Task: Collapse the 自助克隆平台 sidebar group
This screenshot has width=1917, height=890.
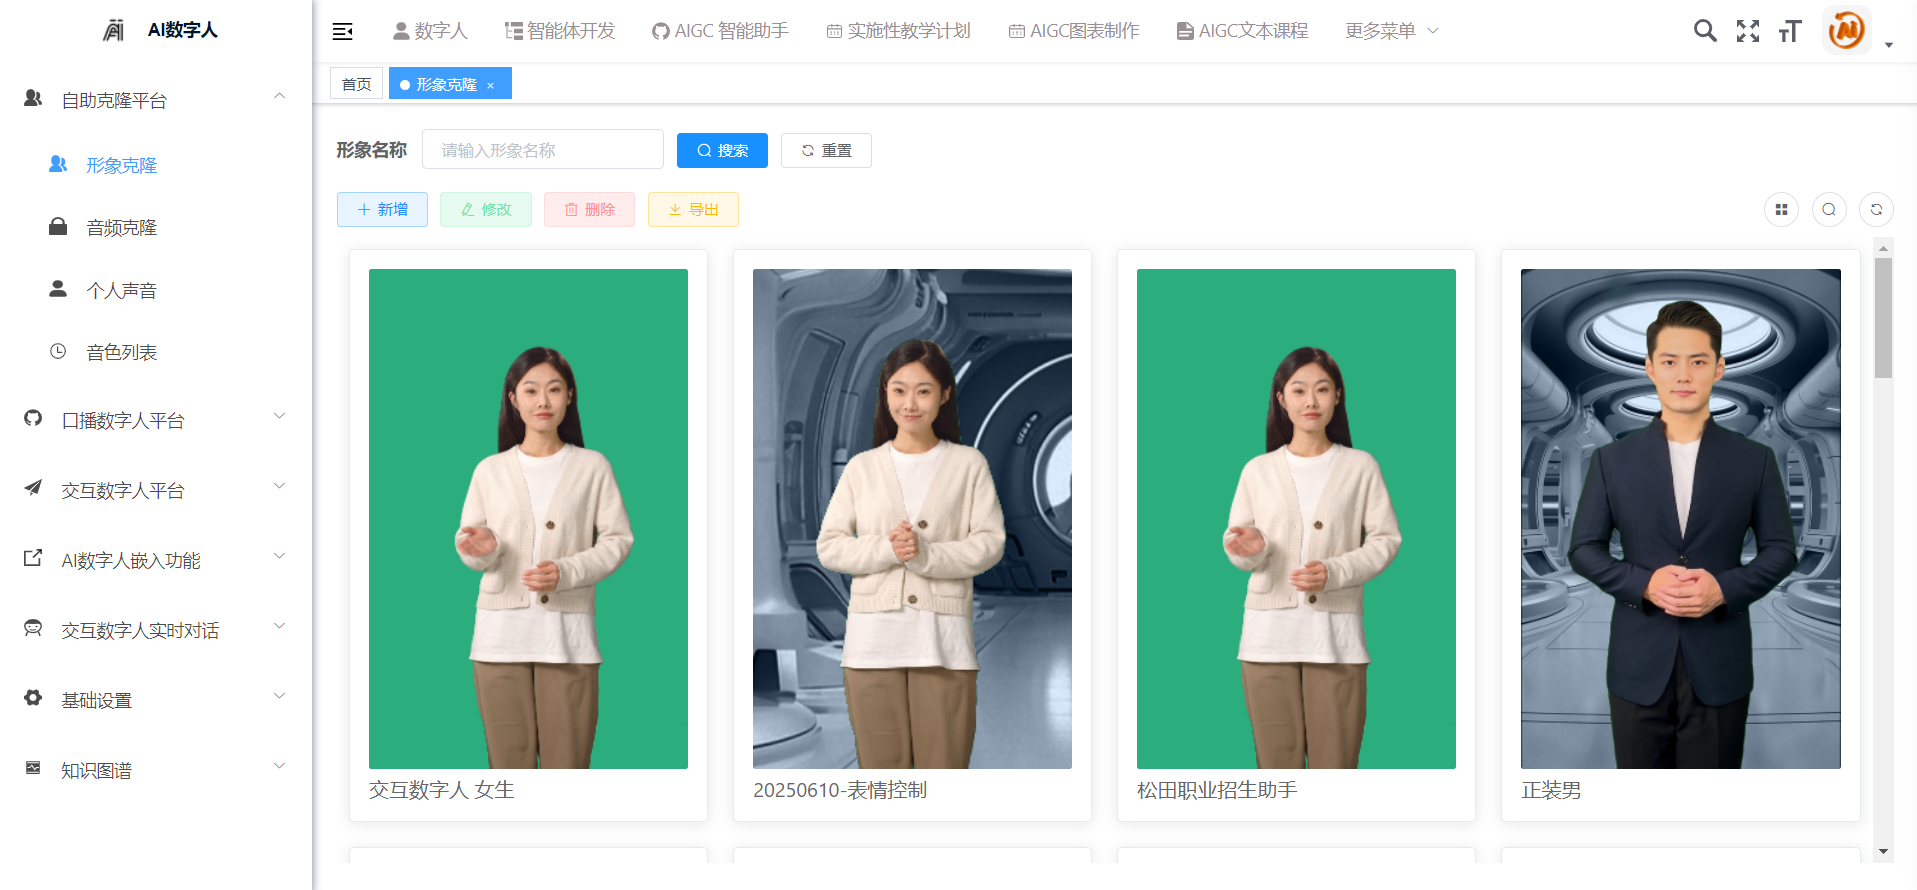Action: (156, 100)
